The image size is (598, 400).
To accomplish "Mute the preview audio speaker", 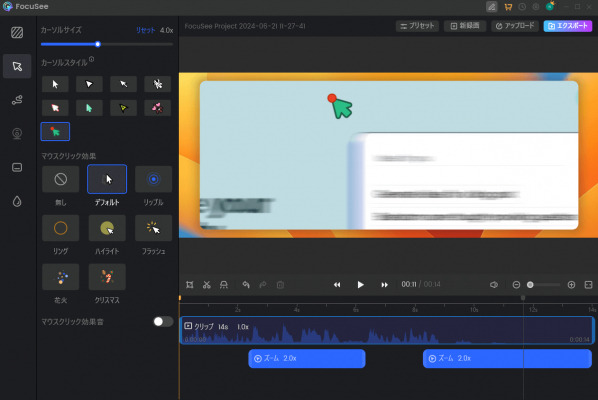I will click(494, 285).
